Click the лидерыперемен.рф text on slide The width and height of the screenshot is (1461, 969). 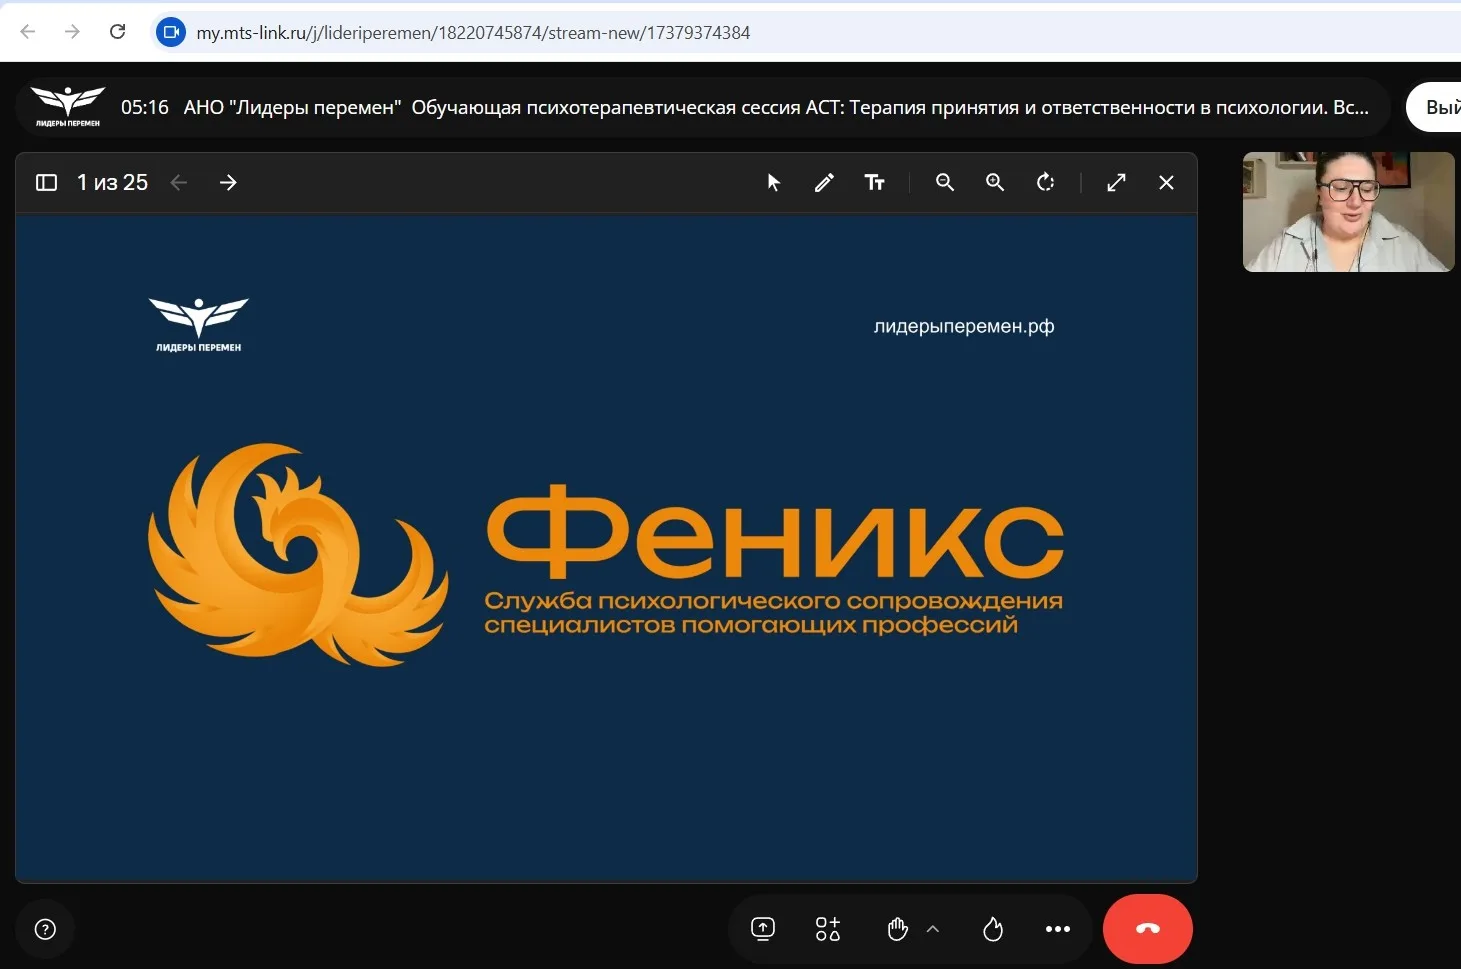(x=964, y=326)
